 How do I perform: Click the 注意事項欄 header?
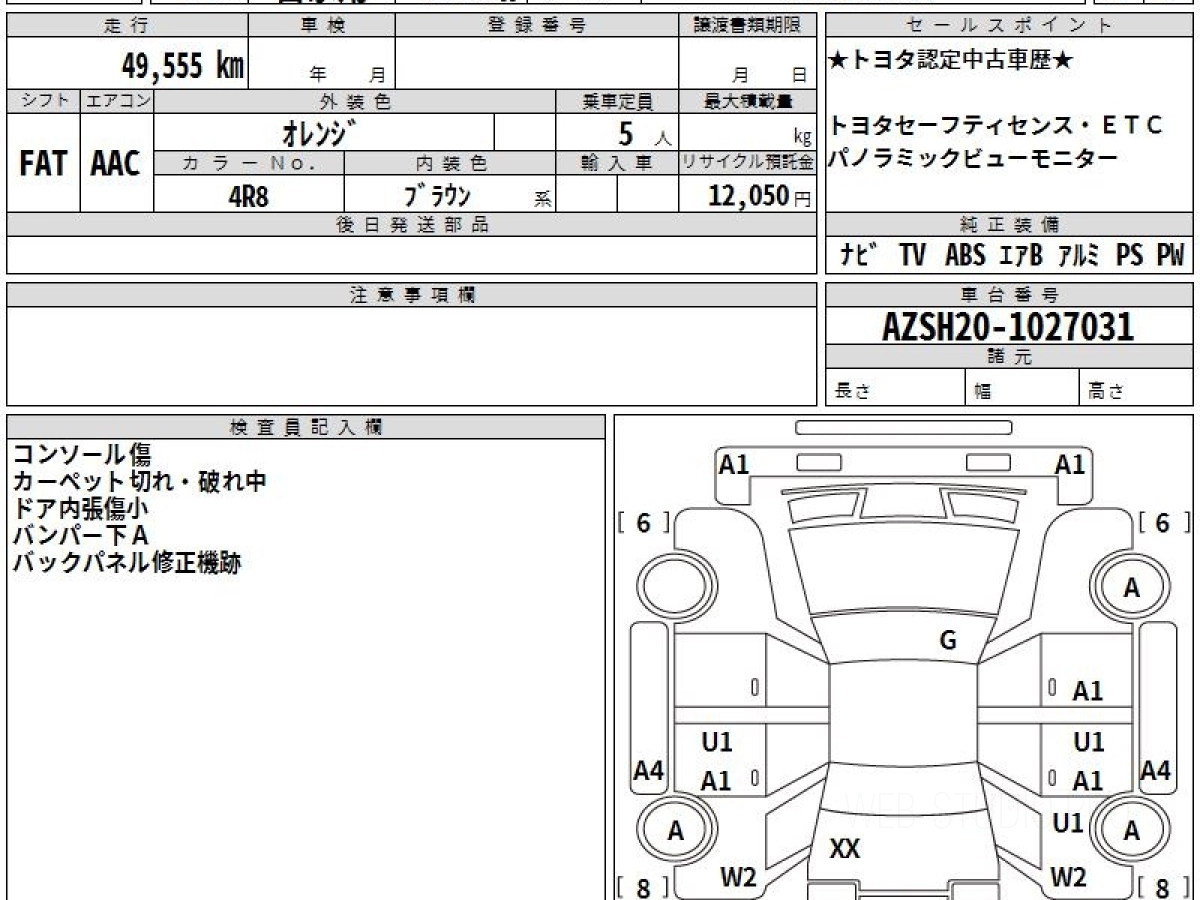tap(412, 295)
